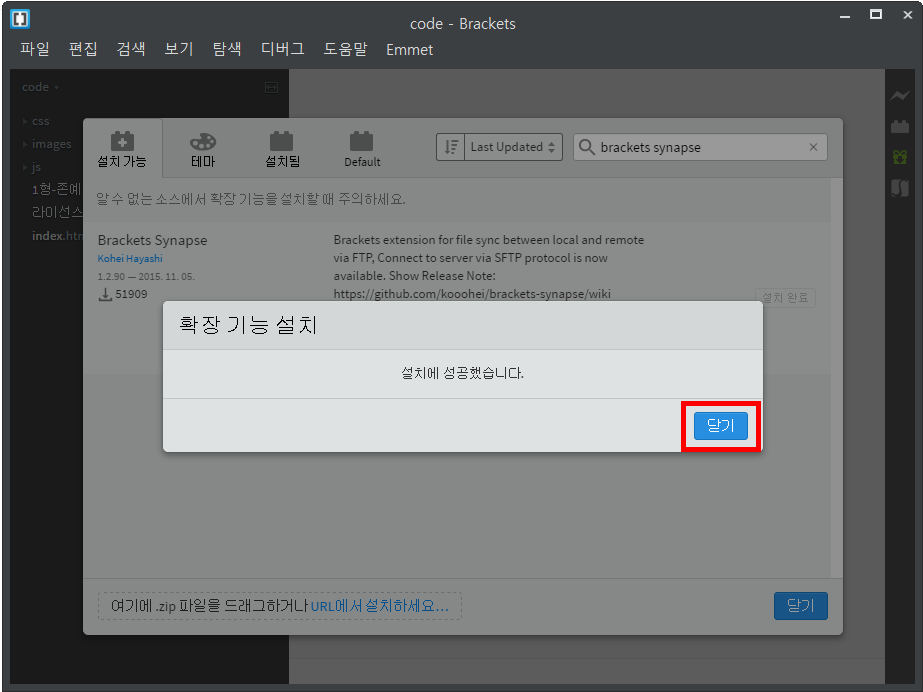The image size is (923, 692).
Task: Select the 1형-존예 file in sidebar
Action: coord(57,189)
